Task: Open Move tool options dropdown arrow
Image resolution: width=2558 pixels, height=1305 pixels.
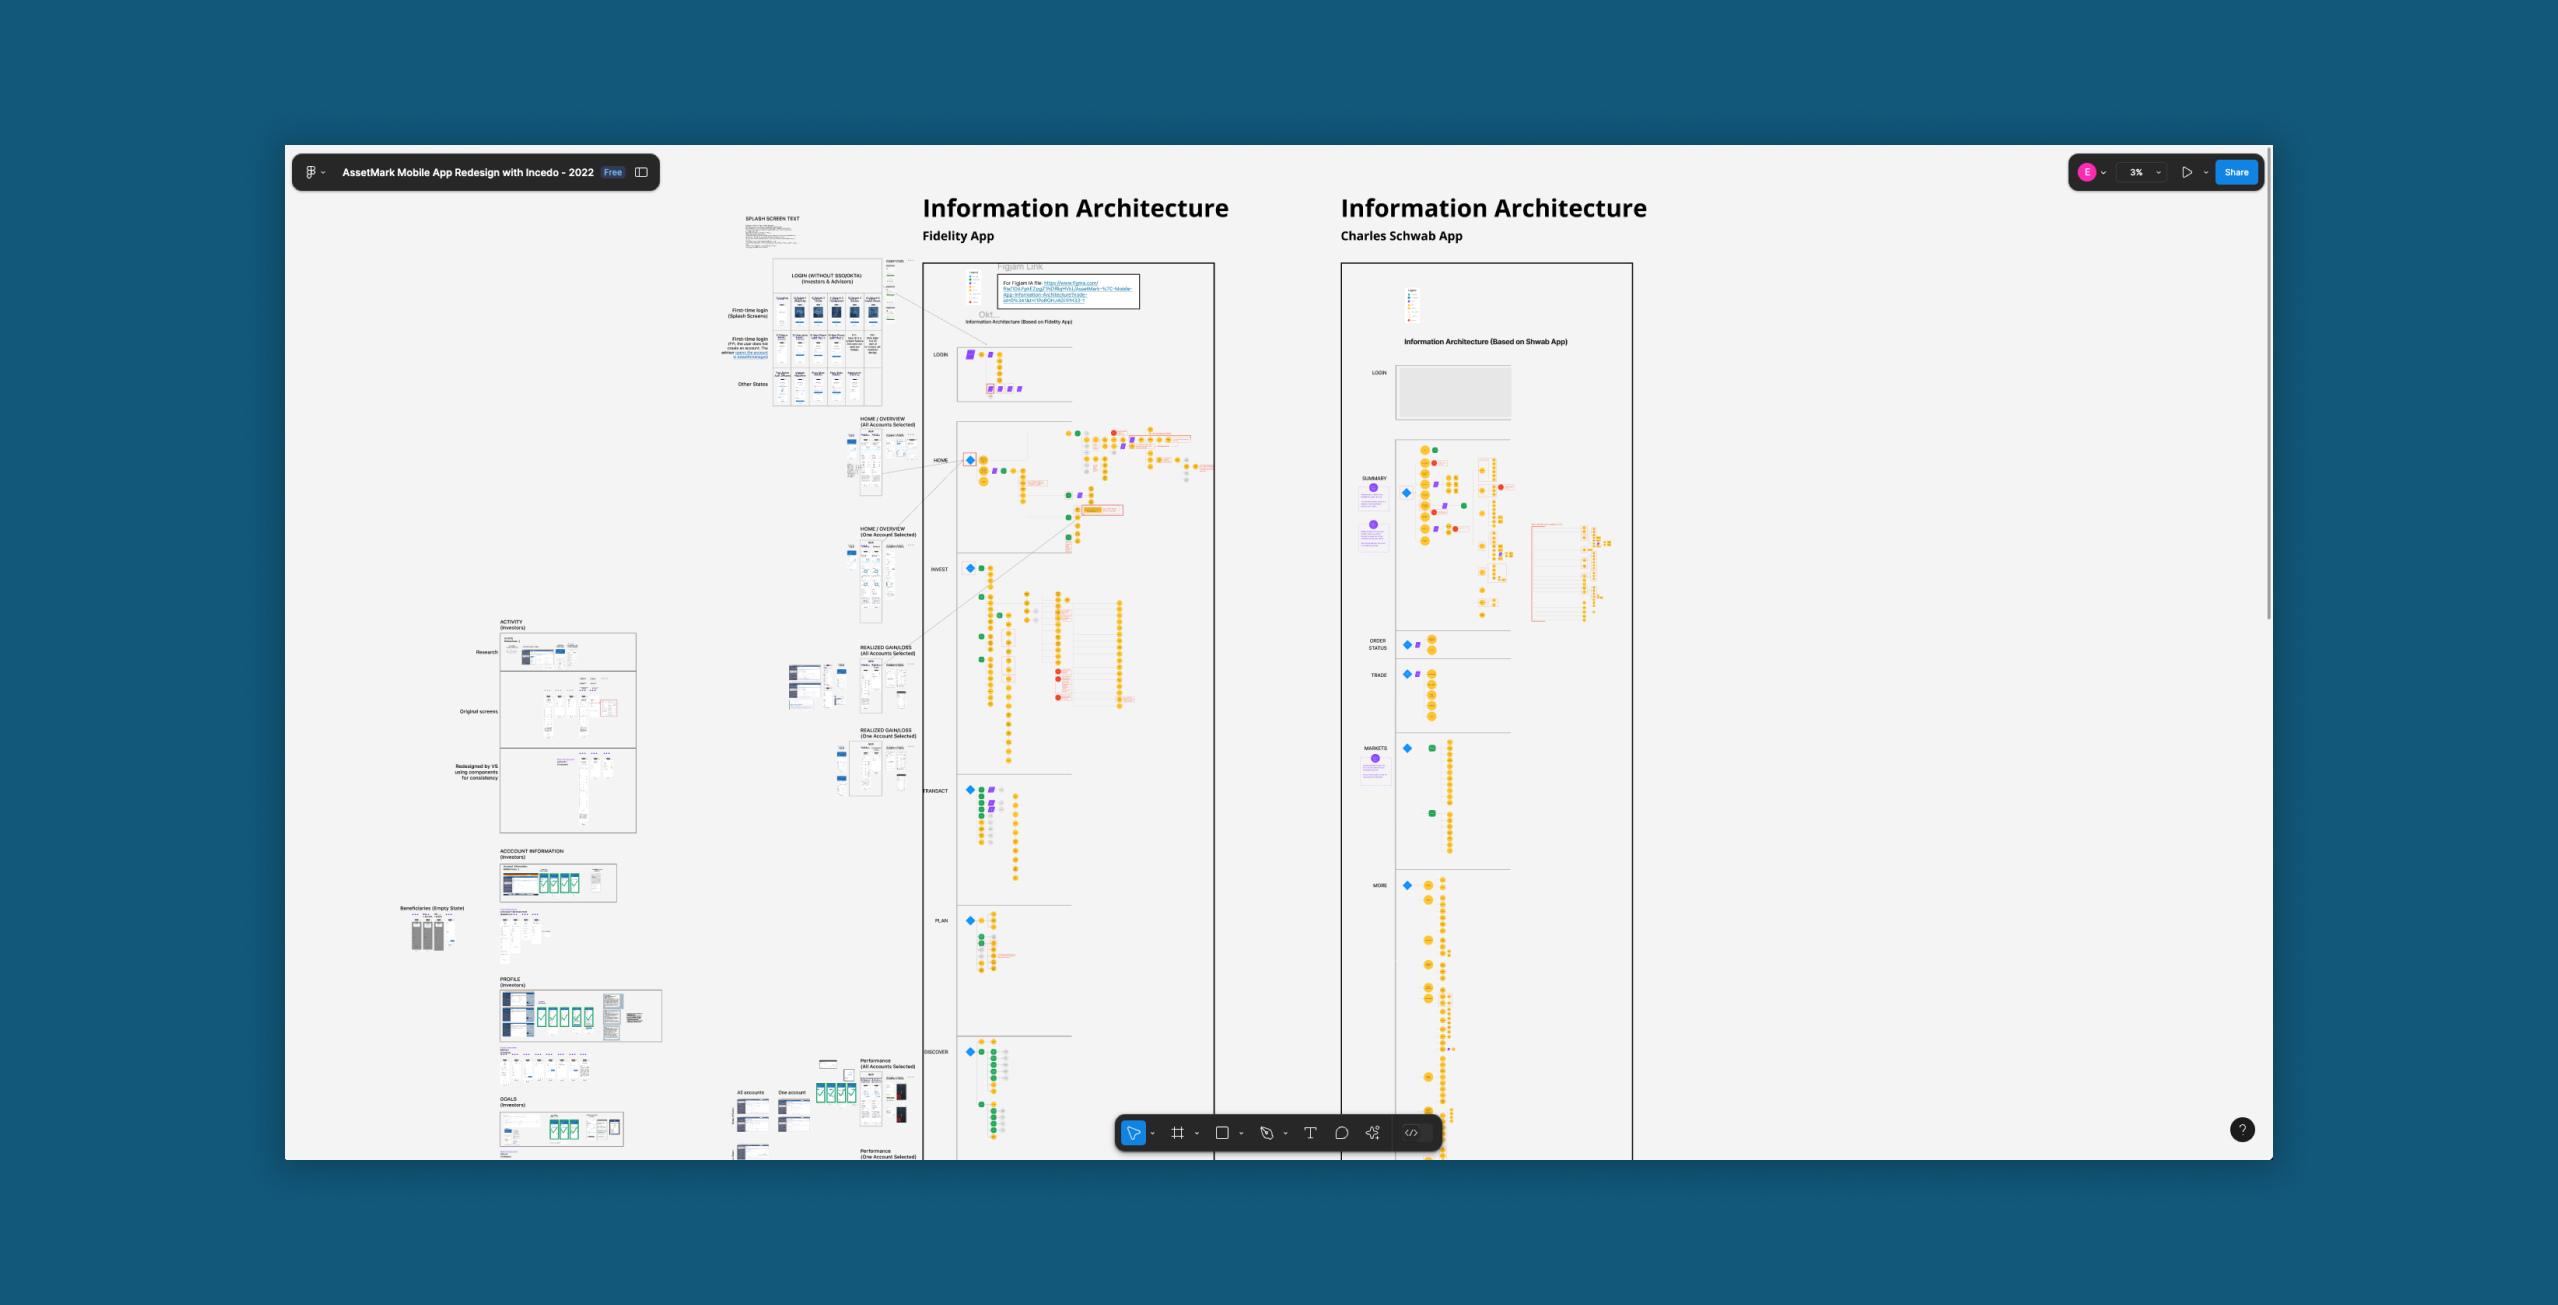Action: tap(1153, 1134)
